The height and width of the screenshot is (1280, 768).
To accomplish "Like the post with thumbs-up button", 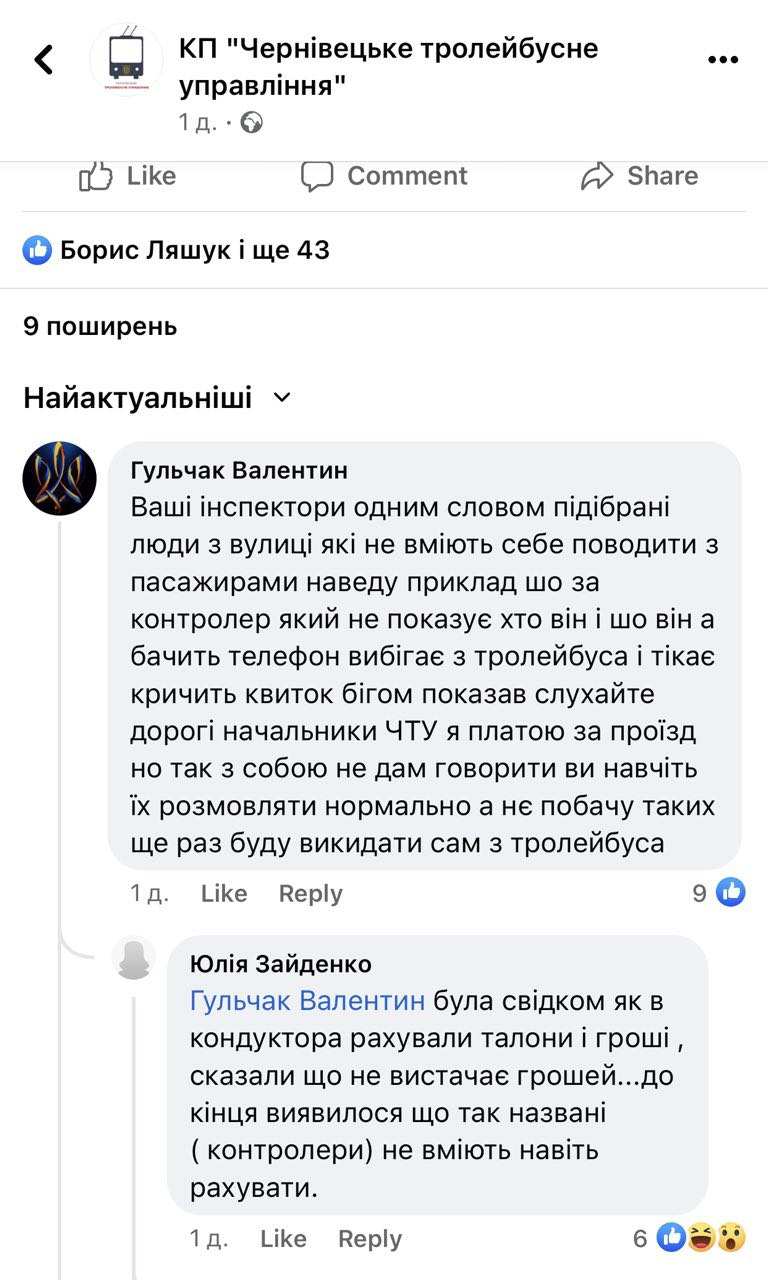I will pyautogui.click(x=127, y=176).
